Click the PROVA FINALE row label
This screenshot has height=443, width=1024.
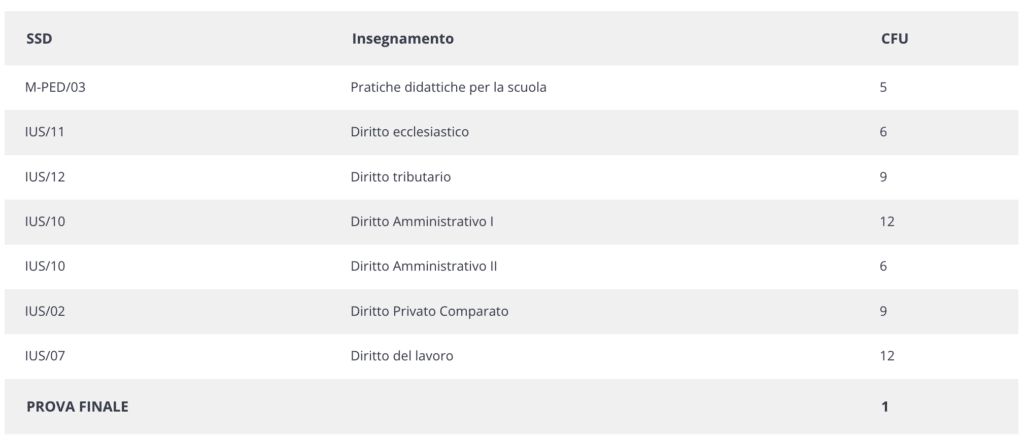coord(77,406)
